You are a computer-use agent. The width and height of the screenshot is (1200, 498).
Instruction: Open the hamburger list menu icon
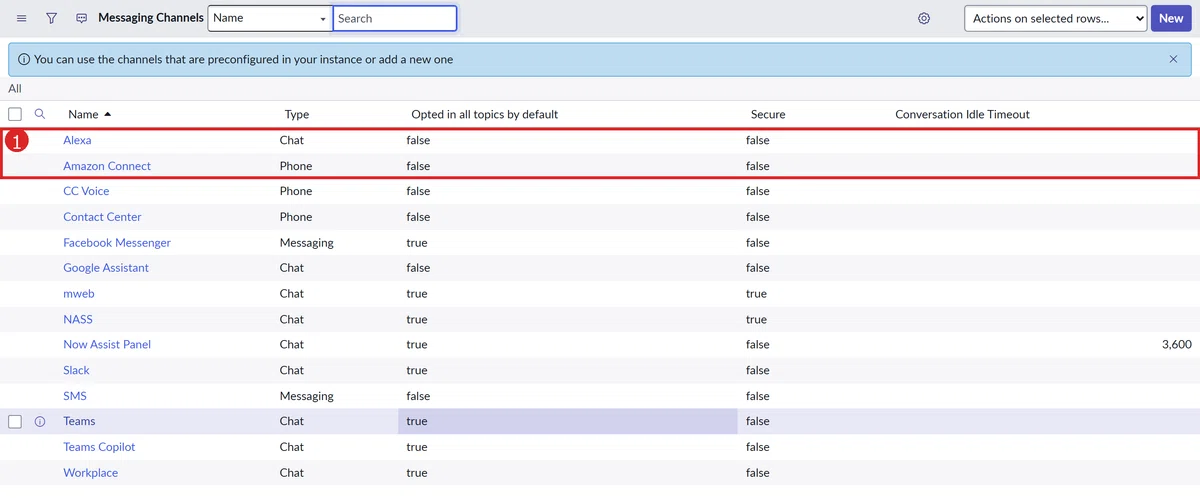pyautogui.click(x=22, y=18)
